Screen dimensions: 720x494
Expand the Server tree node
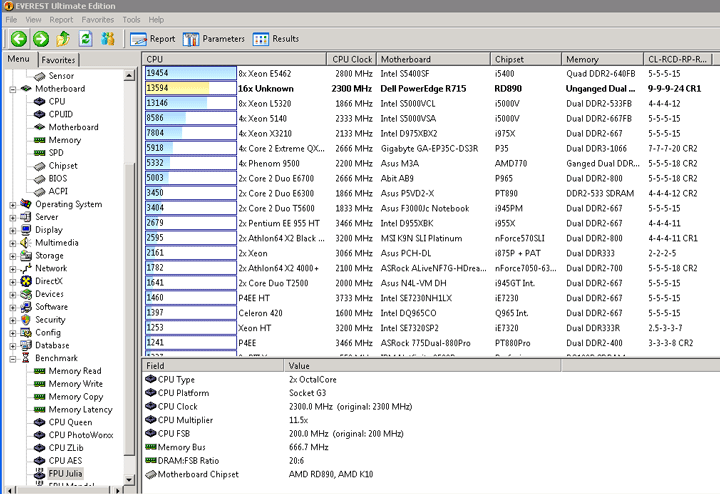pos(13,218)
